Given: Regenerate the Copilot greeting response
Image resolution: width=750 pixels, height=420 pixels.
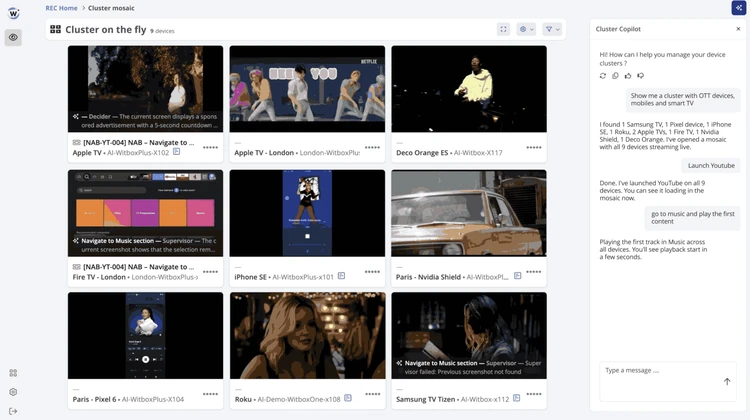Looking at the screenshot, I should [x=603, y=76].
